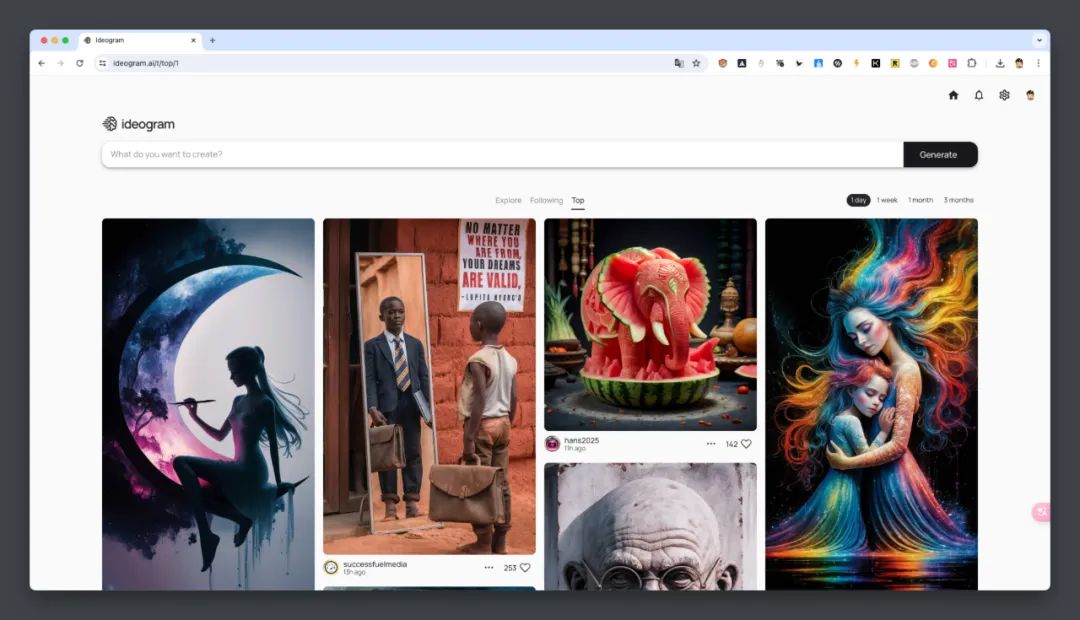The image size is (1080, 620).
Task: Open the Extensions puzzle icon
Action: [971, 63]
